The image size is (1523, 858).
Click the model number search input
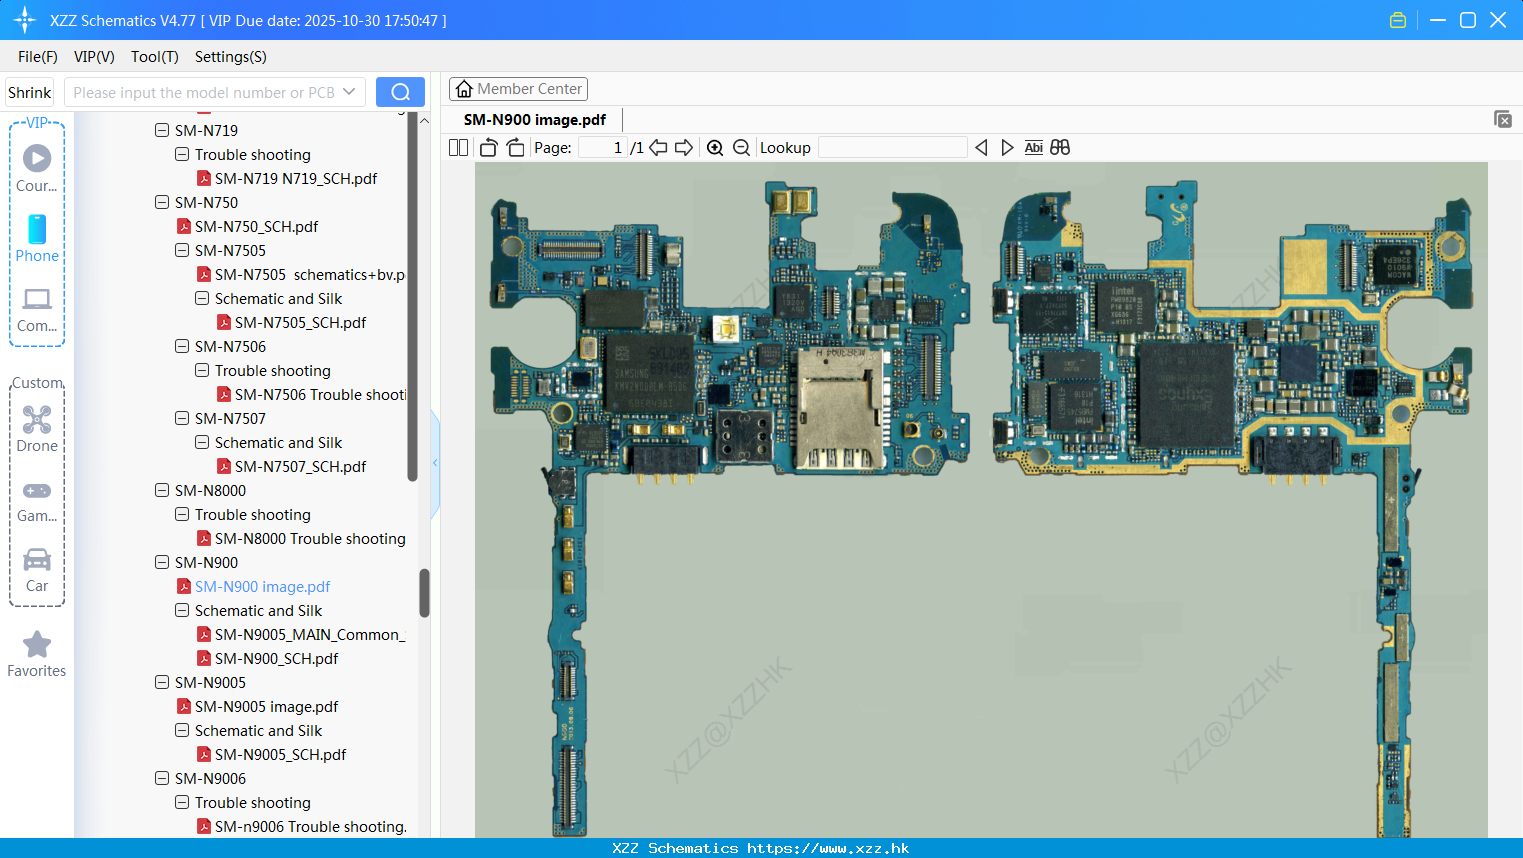point(204,92)
